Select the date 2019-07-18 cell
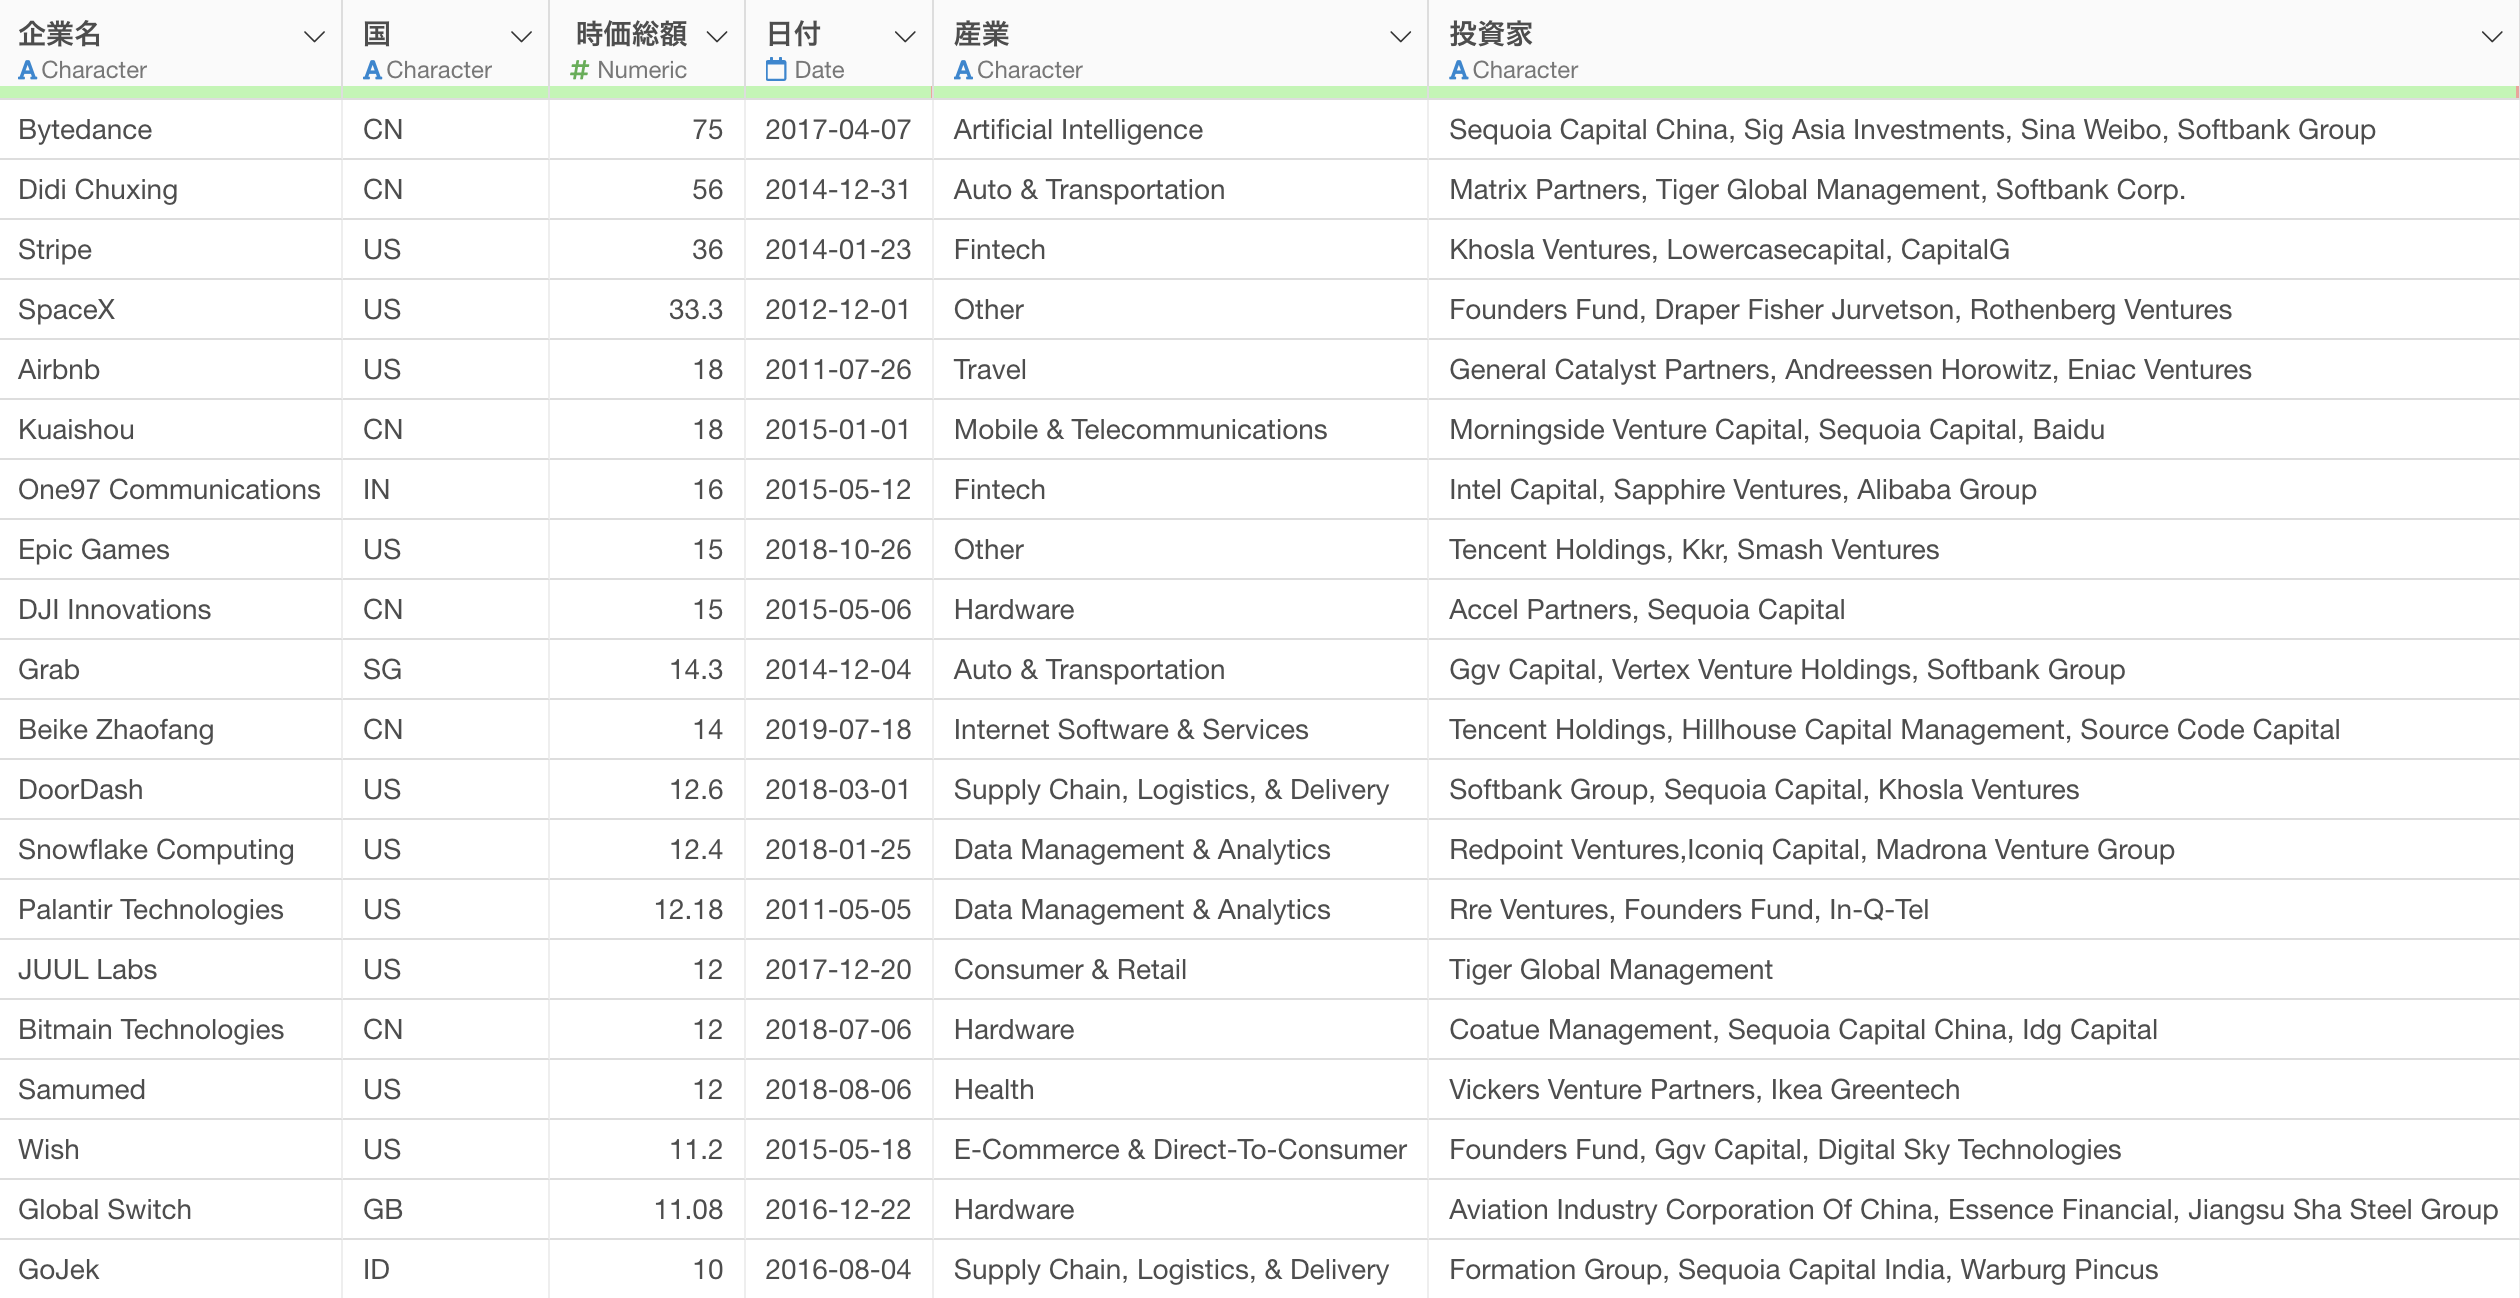The image size is (2520, 1298). tap(839, 730)
